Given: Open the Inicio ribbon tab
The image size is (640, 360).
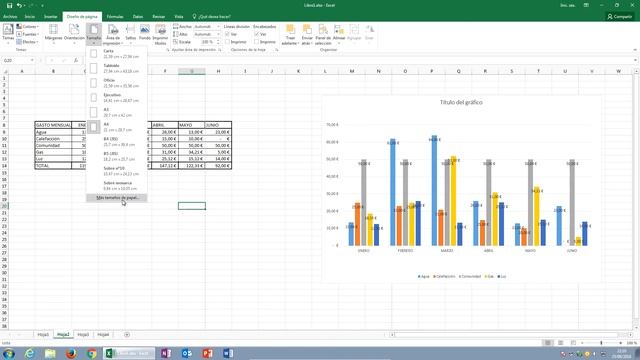Looking at the screenshot, I should click(30, 17).
